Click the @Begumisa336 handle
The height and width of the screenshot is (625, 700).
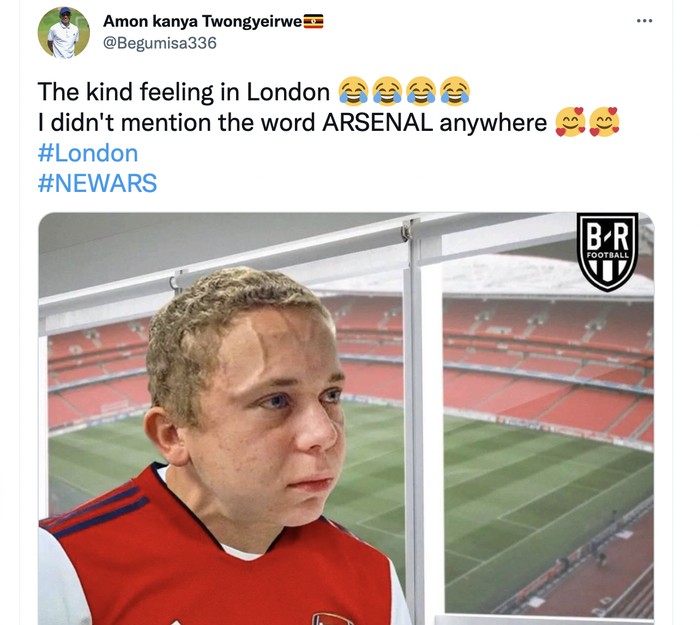160,43
